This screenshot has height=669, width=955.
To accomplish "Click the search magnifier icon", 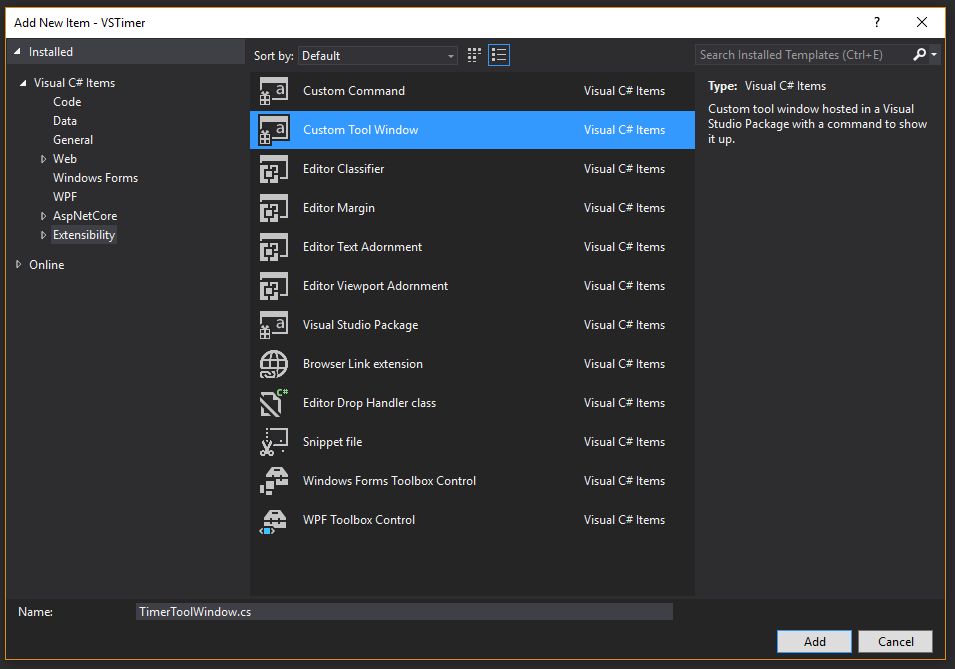I will [919, 55].
